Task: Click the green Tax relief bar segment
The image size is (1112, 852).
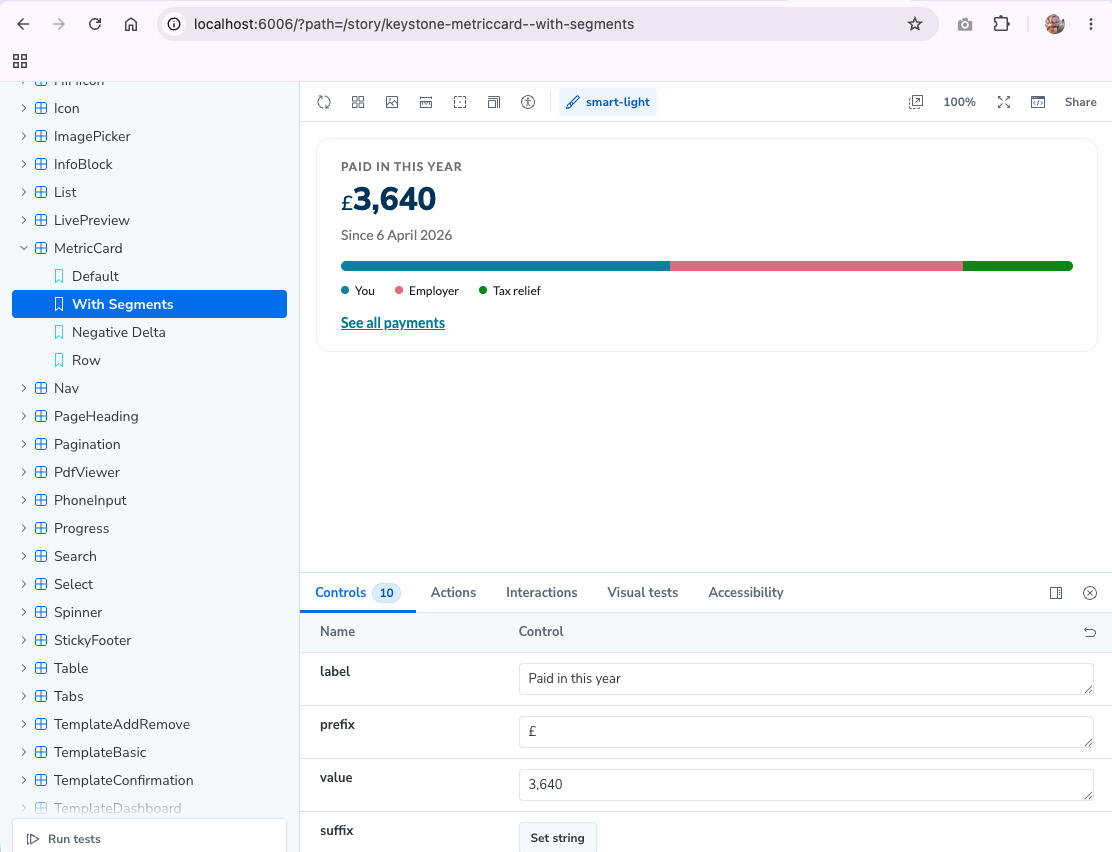Action: click(x=1018, y=266)
